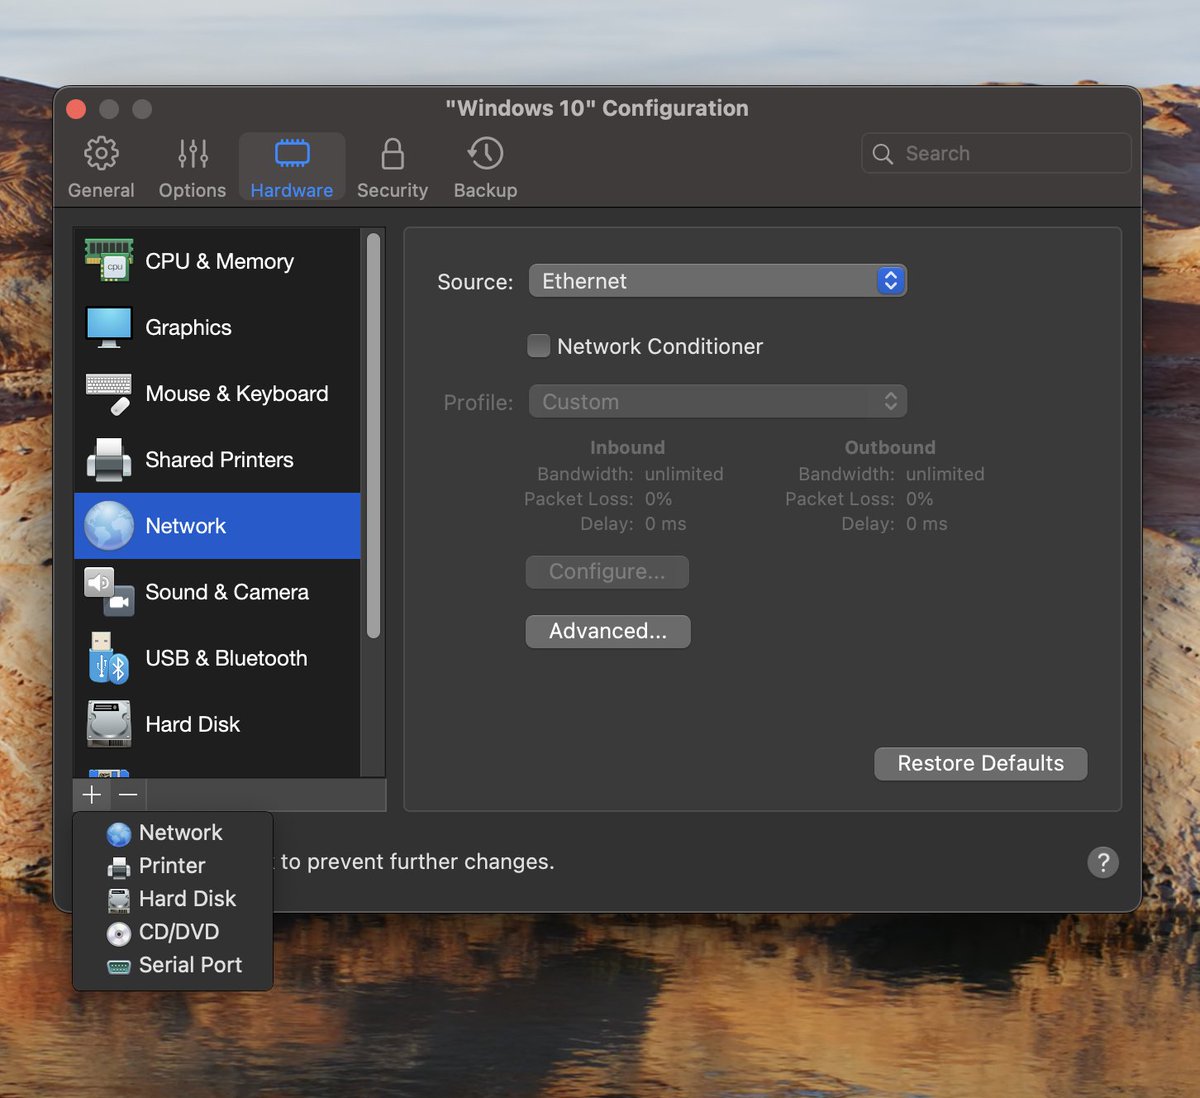Choose Hard Disk from the add-device menu

tap(172, 899)
